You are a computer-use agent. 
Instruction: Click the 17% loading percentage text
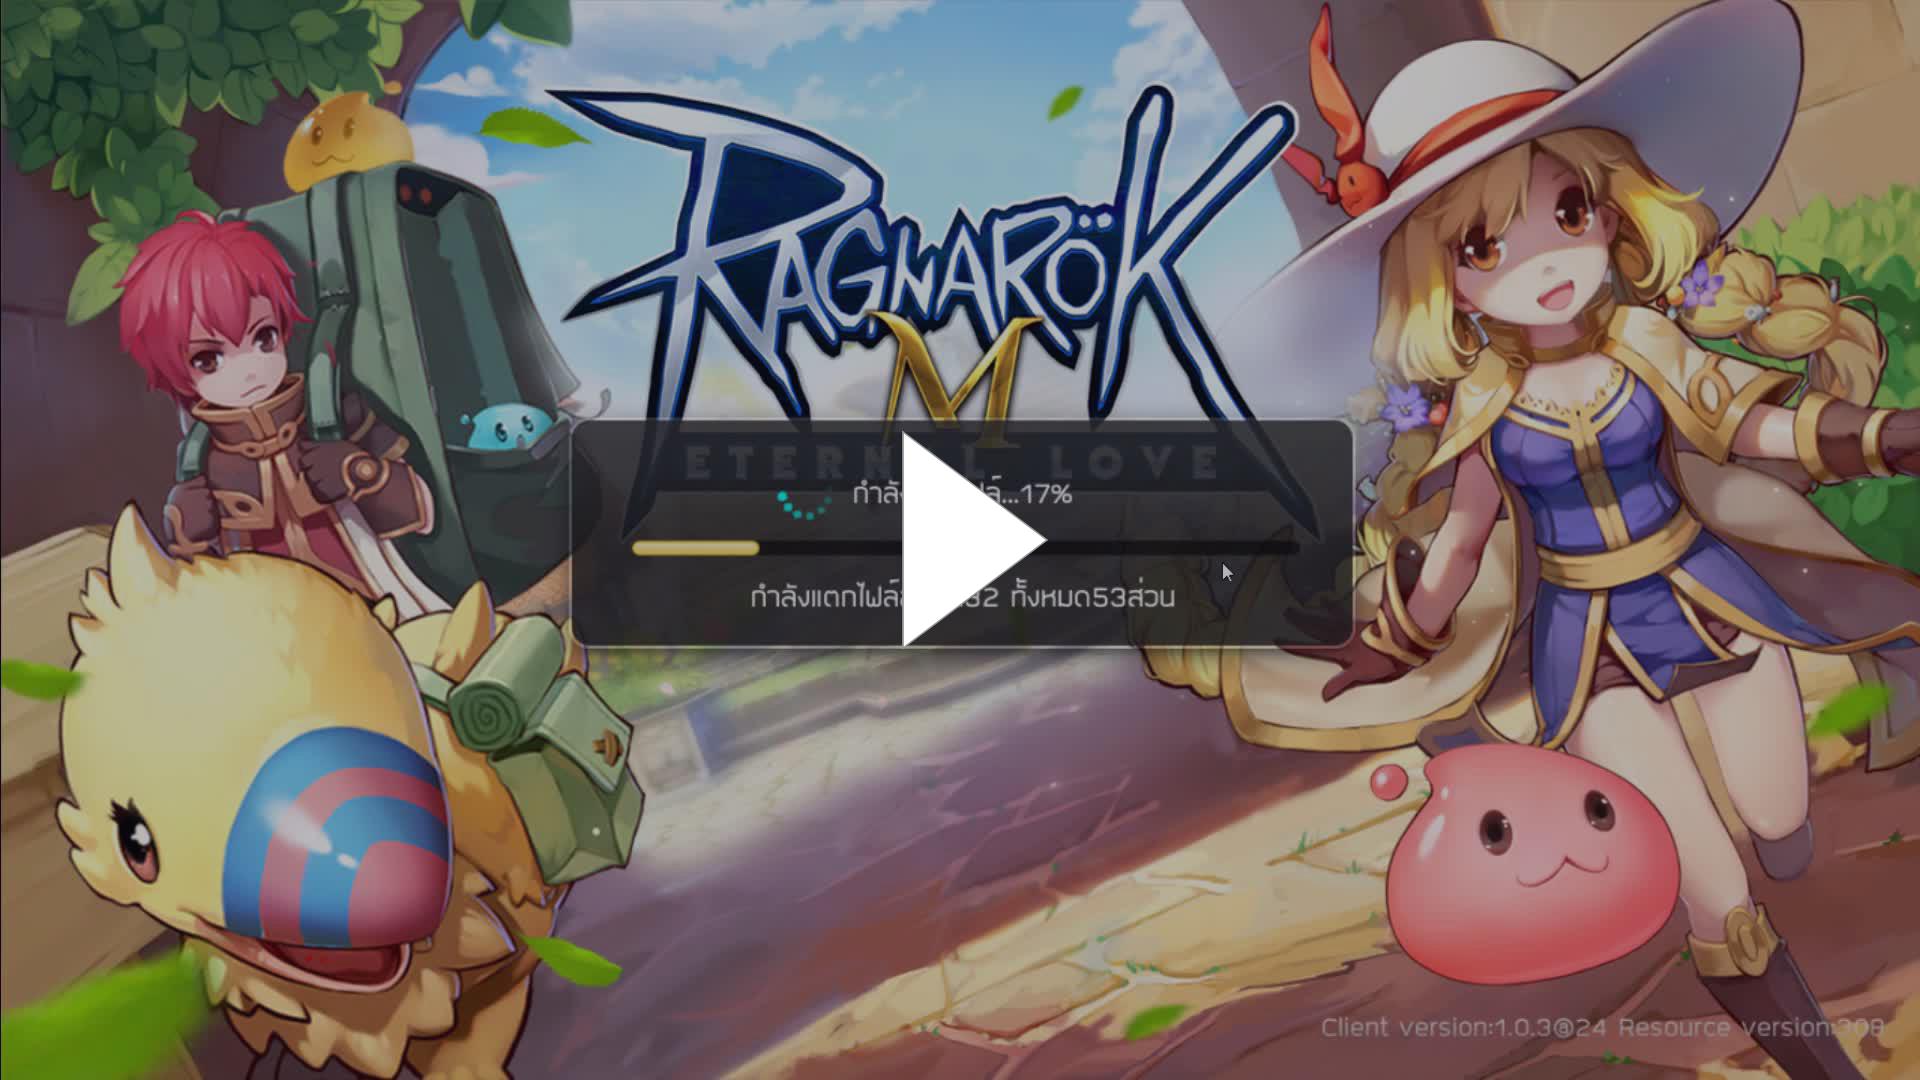(x=1045, y=494)
